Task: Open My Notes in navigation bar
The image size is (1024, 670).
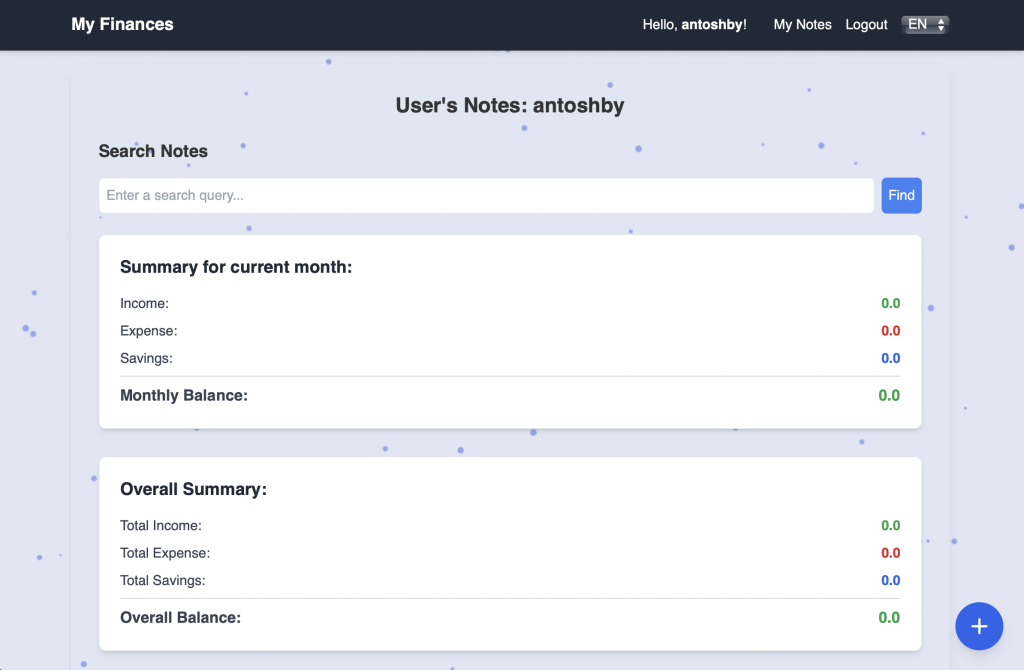Action: click(x=802, y=25)
